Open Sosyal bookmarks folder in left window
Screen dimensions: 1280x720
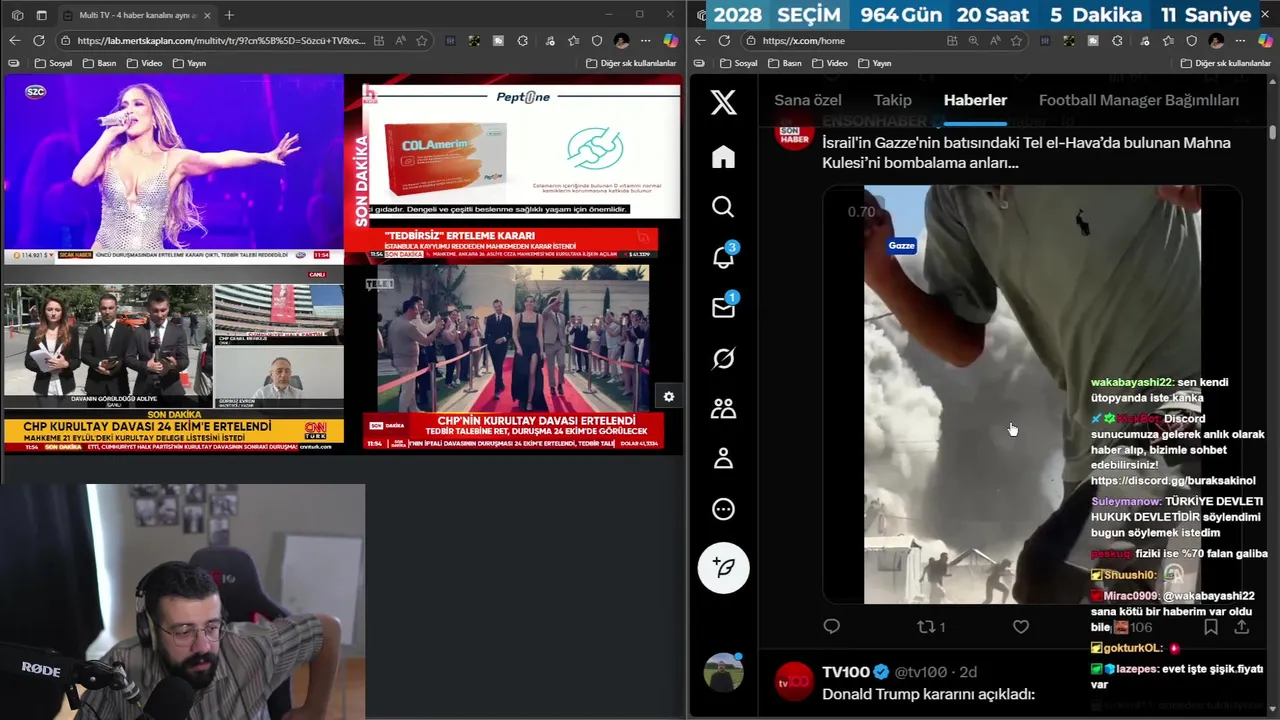(53, 63)
